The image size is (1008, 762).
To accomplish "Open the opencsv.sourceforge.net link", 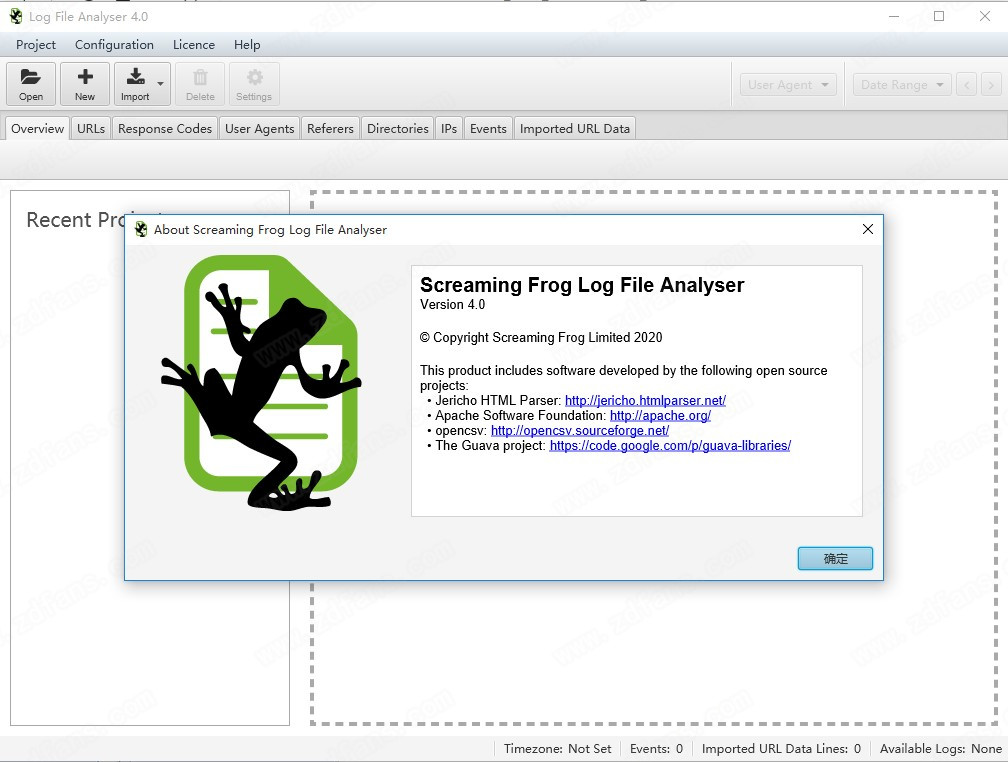I will 580,430.
